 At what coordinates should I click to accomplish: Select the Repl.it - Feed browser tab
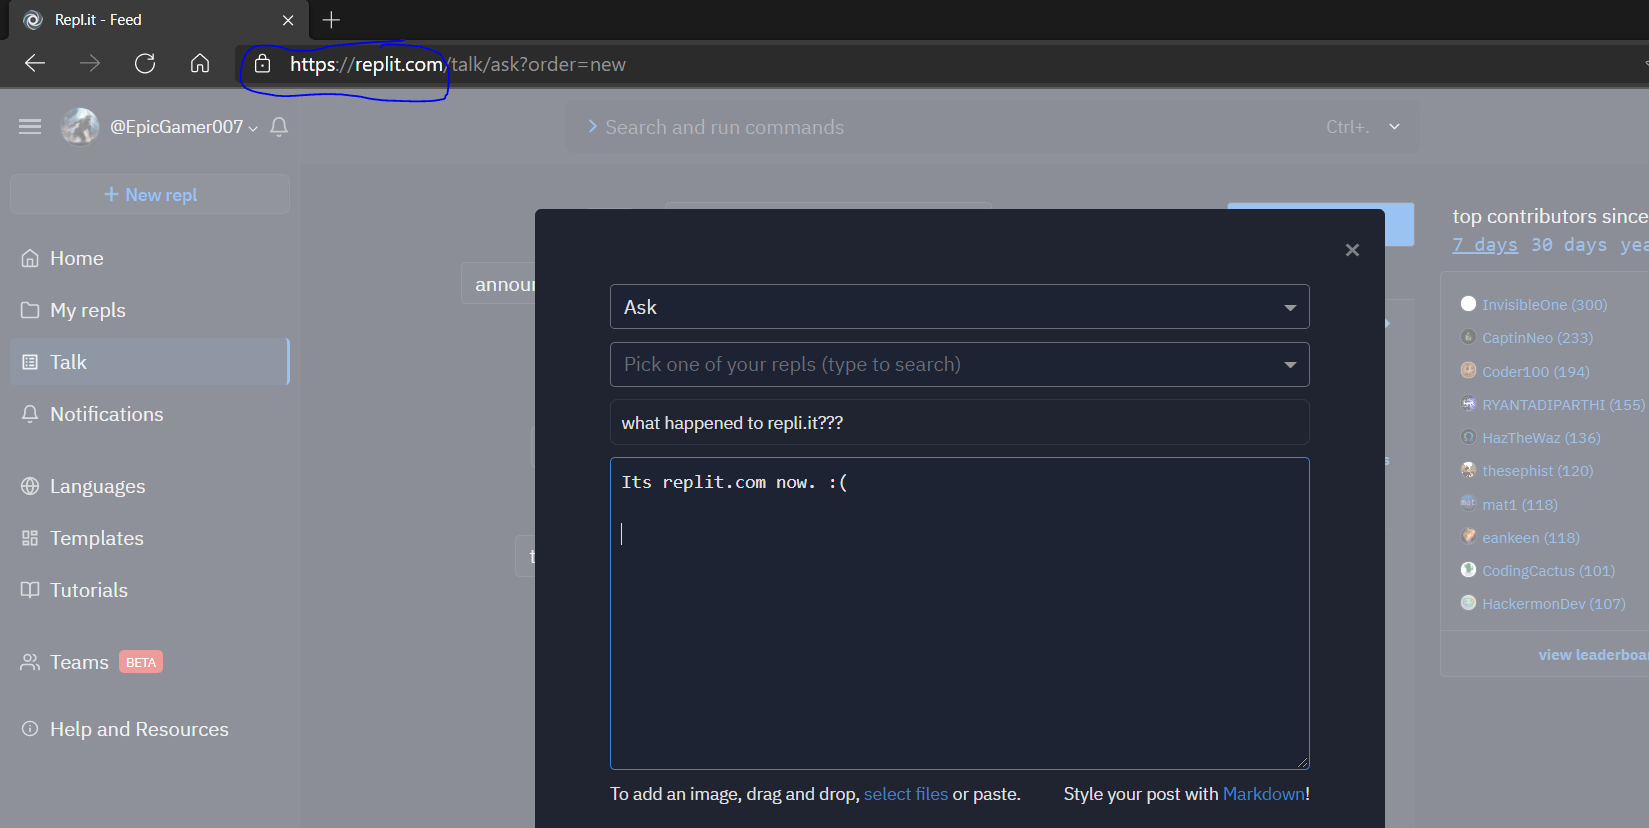click(160, 20)
